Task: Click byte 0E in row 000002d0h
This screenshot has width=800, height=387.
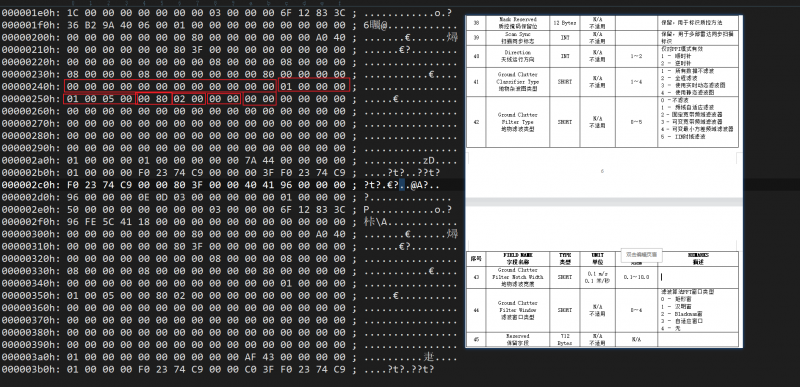Action: click(144, 197)
